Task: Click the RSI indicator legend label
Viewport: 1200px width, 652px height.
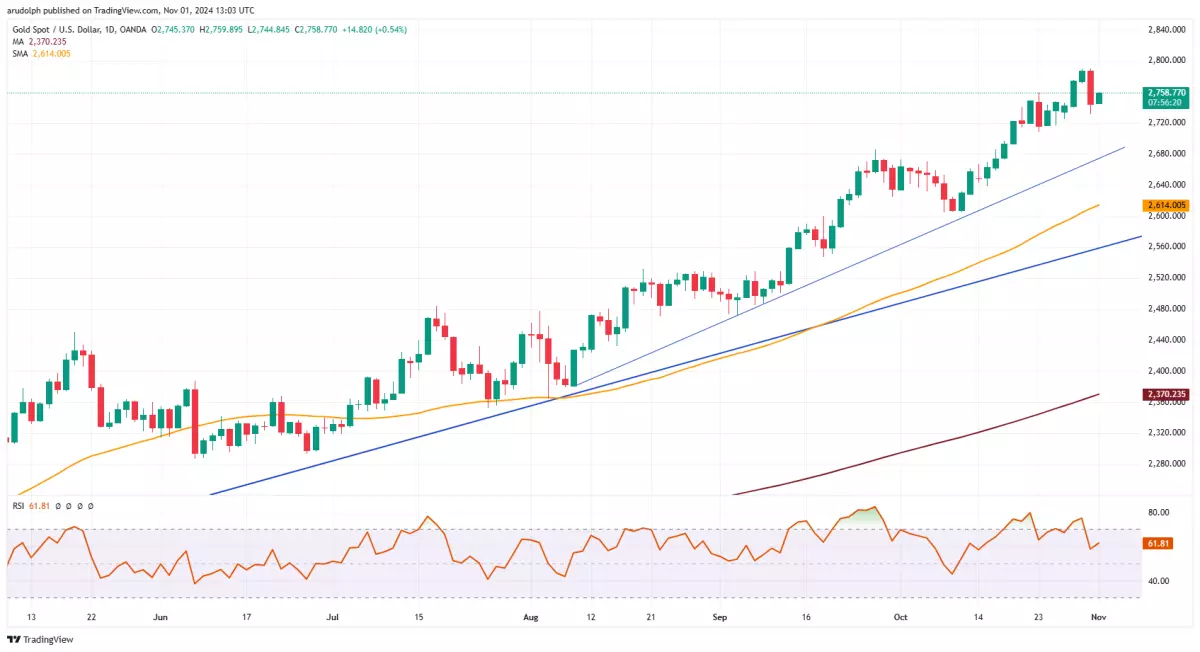Action: pos(19,506)
